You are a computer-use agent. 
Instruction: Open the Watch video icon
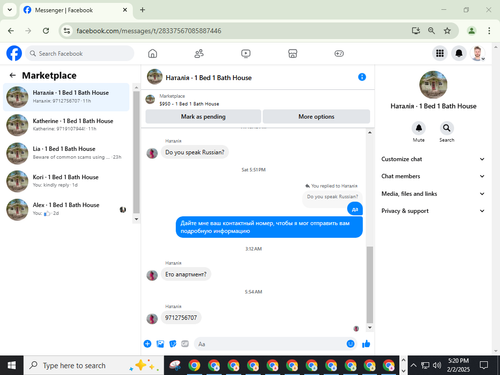click(x=246, y=53)
